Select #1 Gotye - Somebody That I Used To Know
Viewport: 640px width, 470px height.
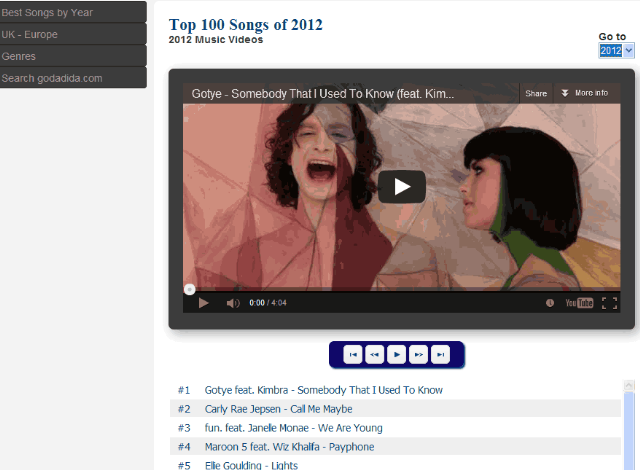395,390
